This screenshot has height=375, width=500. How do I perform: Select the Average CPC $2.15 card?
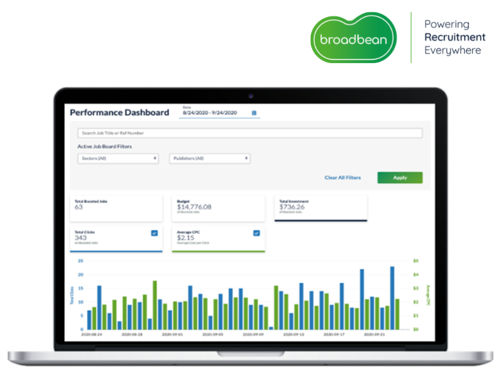(x=218, y=239)
